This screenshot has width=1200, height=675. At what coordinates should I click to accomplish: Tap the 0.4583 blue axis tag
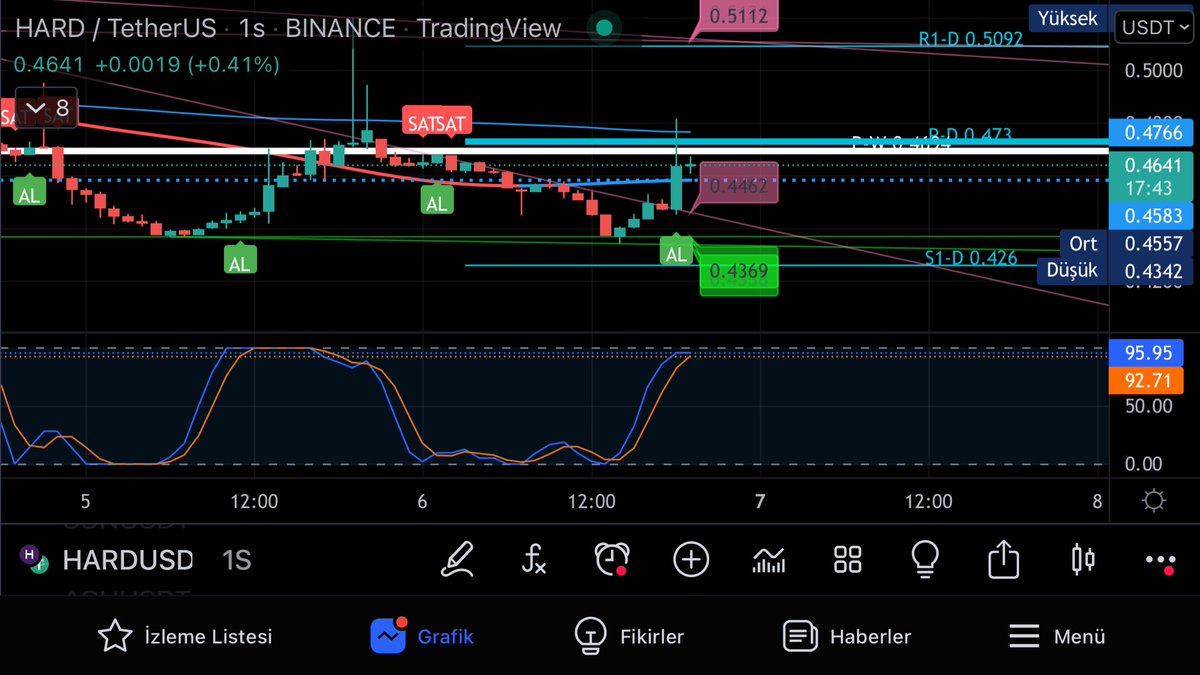tap(1152, 216)
